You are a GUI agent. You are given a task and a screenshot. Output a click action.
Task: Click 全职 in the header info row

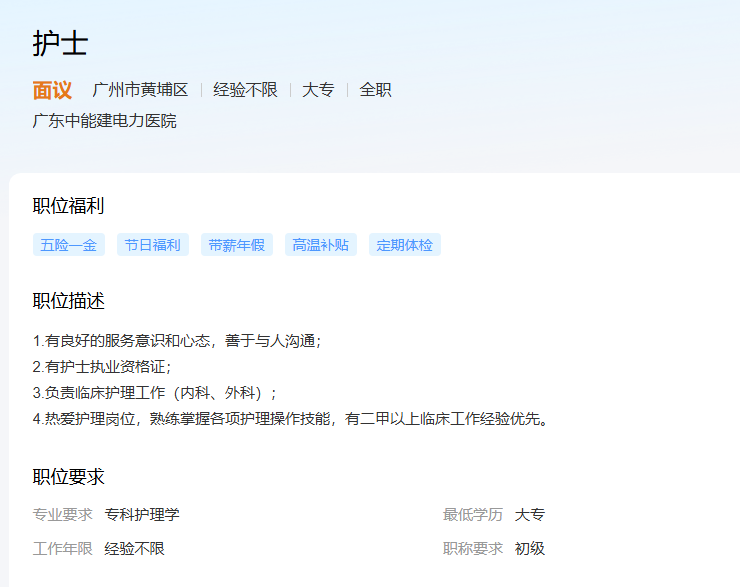pyautogui.click(x=375, y=90)
